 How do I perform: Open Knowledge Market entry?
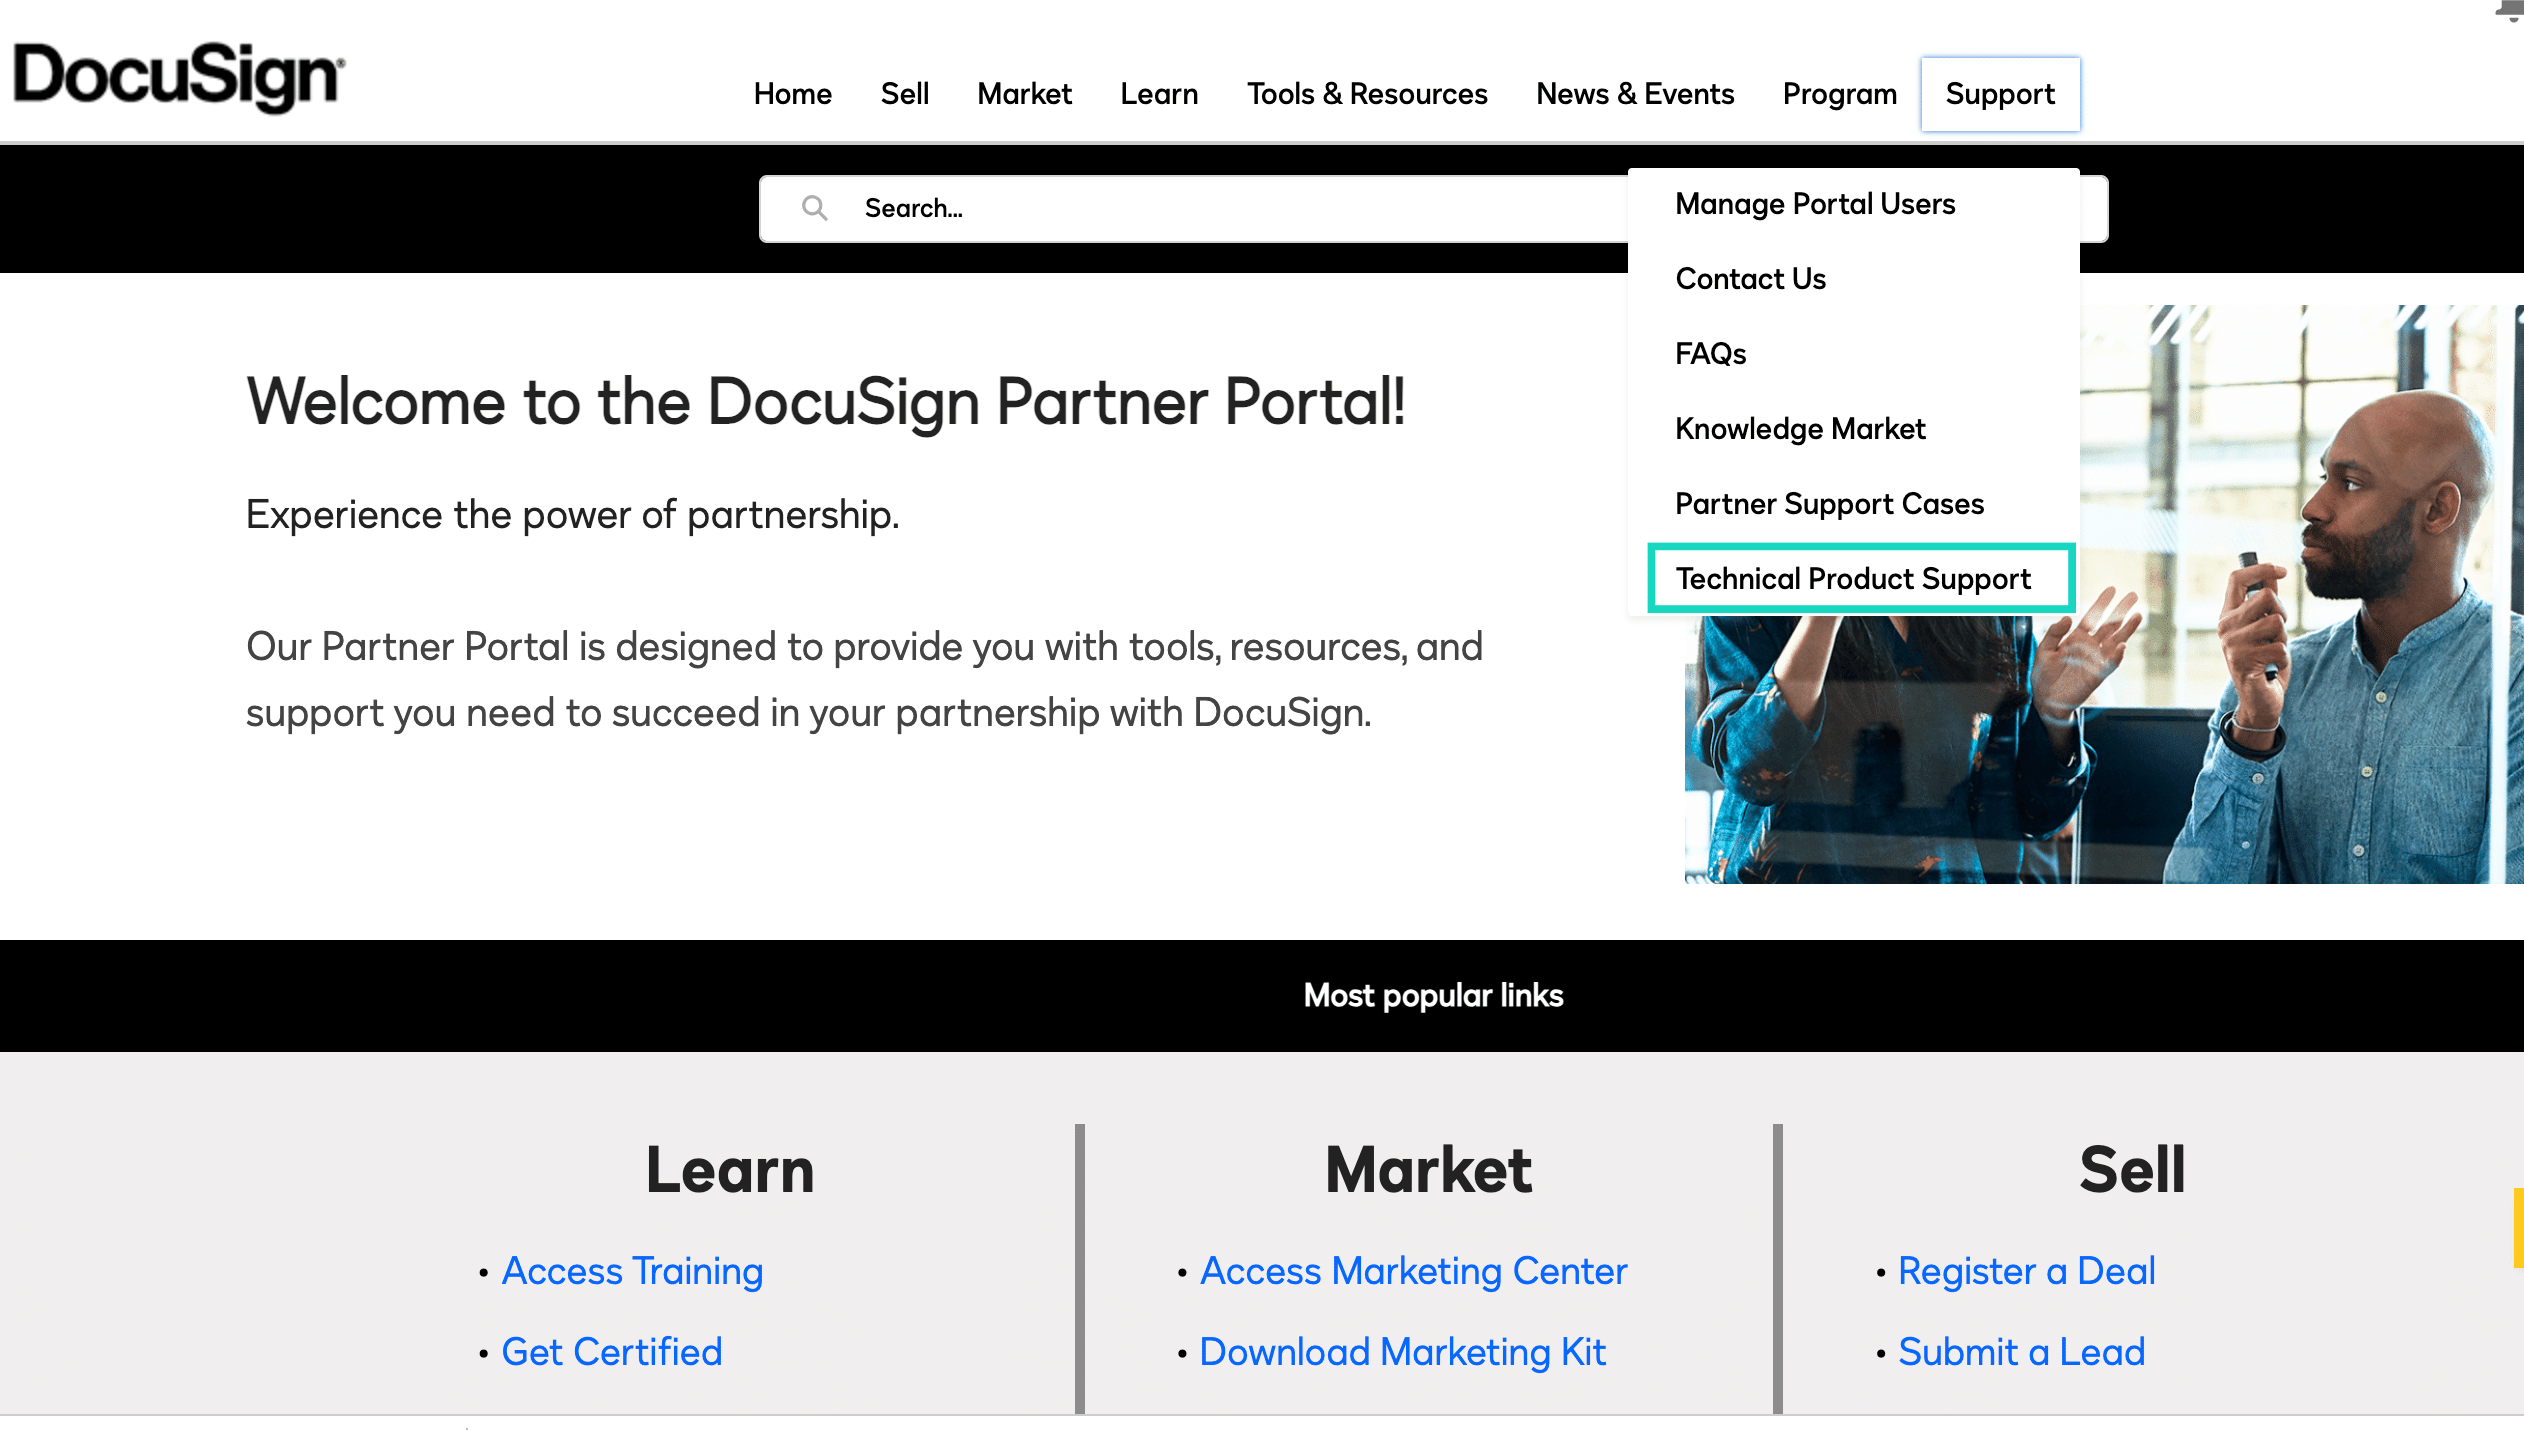(1799, 429)
